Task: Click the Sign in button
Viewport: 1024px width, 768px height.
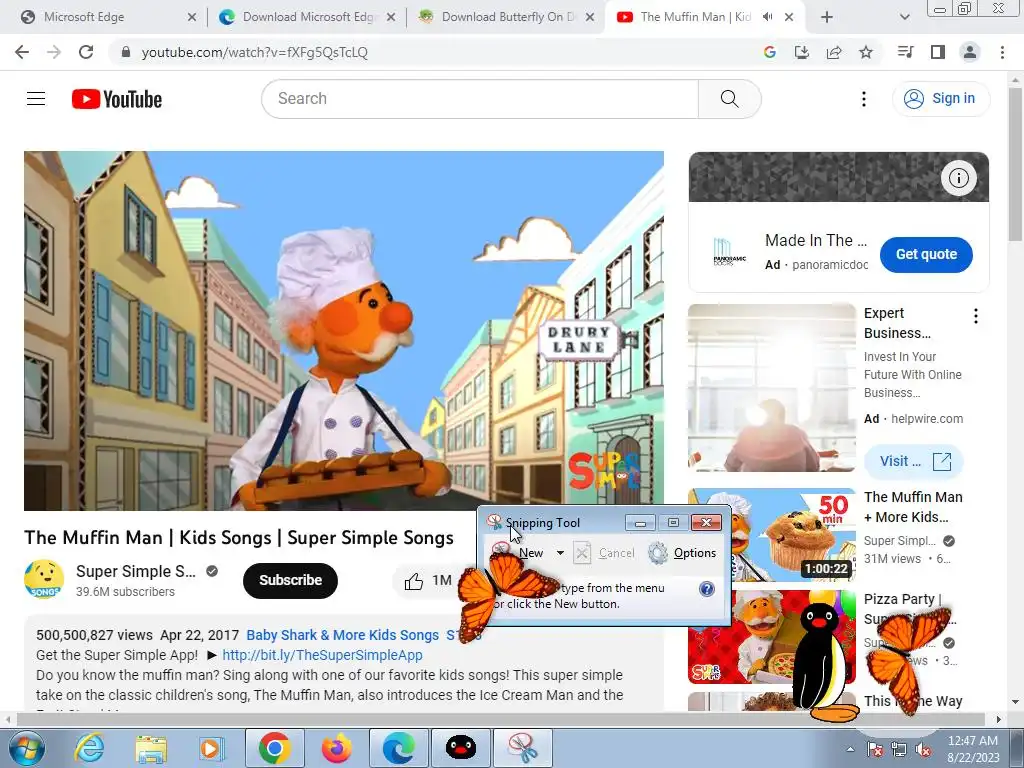Action: (941, 99)
